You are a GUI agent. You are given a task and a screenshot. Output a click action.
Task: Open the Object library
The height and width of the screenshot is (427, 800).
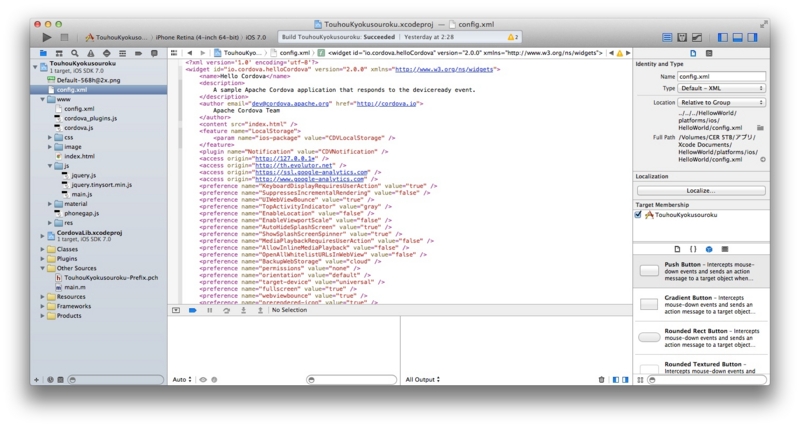click(x=709, y=249)
